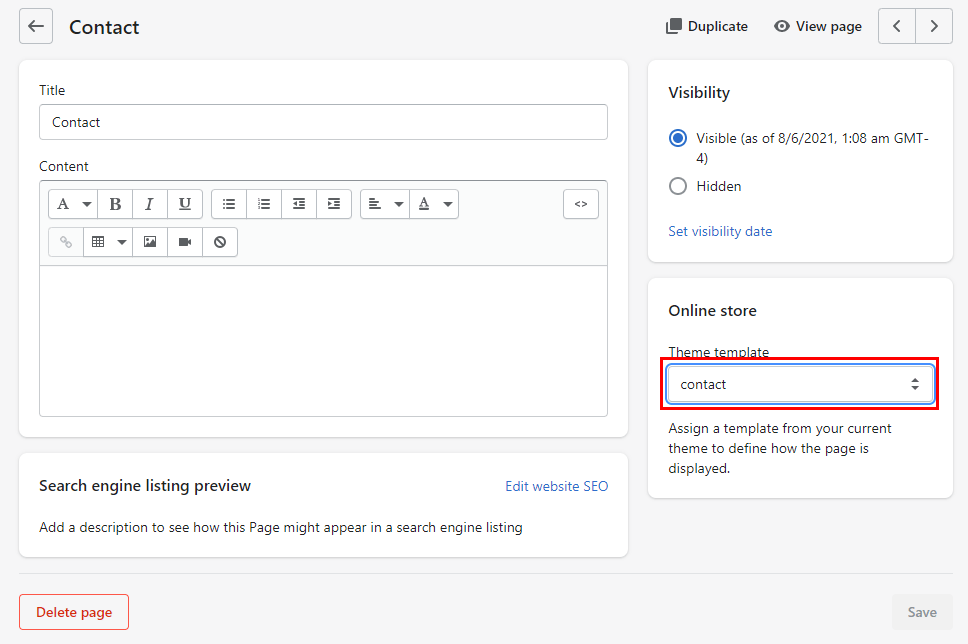The width and height of the screenshot is (968, 644).
Task: Apply underline formatting in content editor
Action: point(185,204)
